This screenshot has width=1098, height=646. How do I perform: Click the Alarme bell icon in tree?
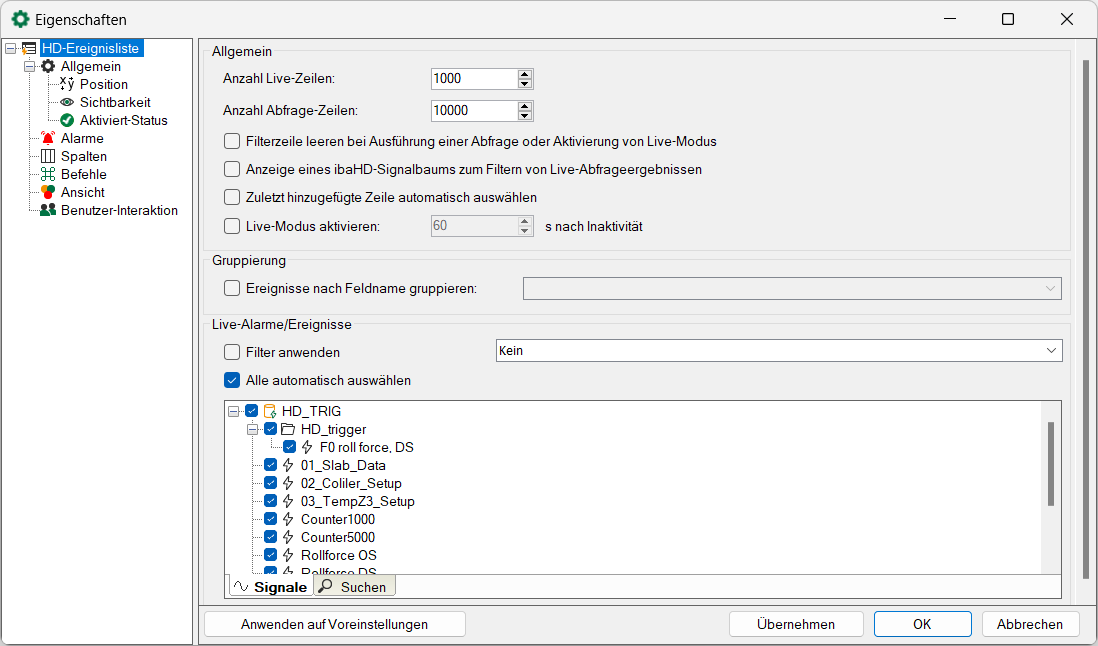click(x=48, y=139)
